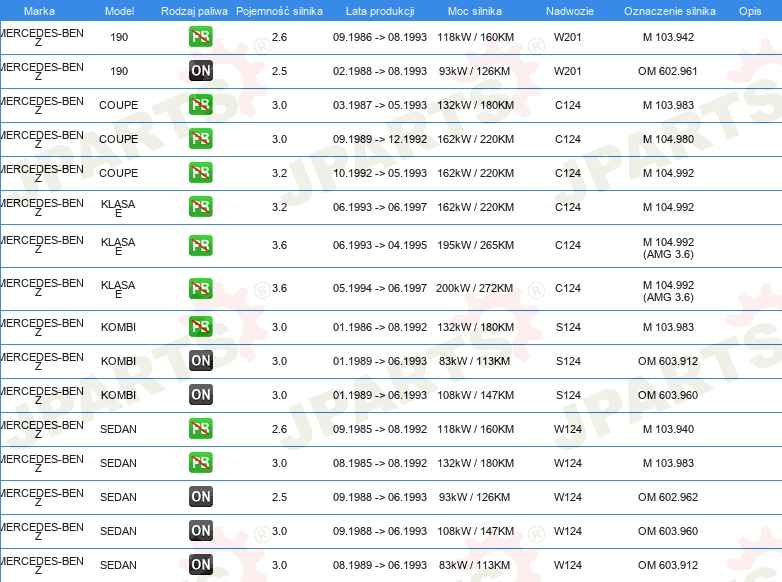Click the dates 06.1993 -> 06.1997
Image resolution: width=782 pixels, height=582 pixels.
click(x=380, y=207)
